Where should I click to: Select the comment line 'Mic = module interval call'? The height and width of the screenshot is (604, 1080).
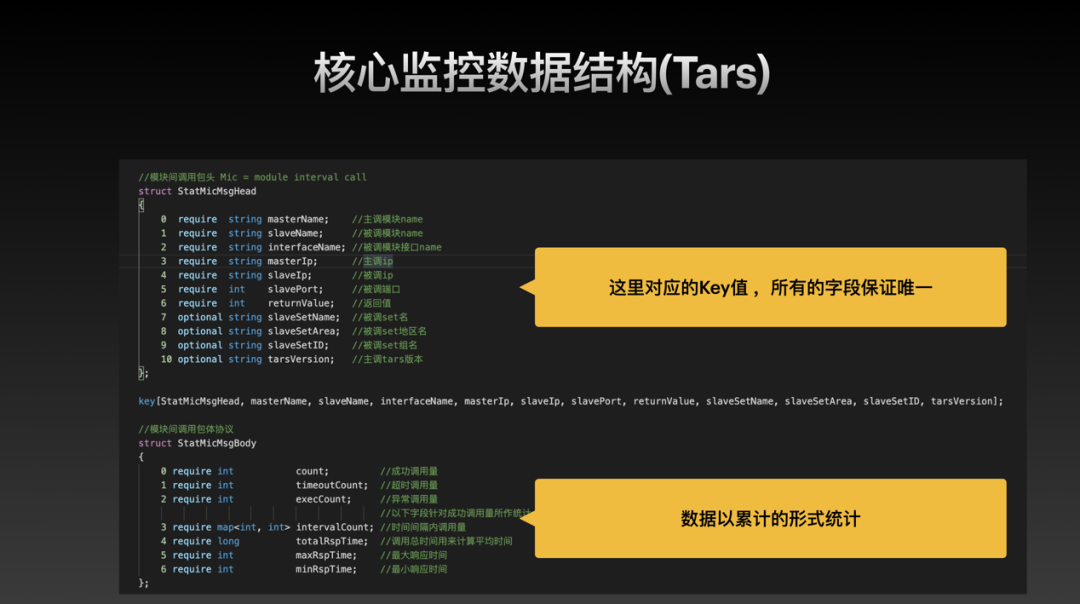pyautogui.click(x=252, y=177)
